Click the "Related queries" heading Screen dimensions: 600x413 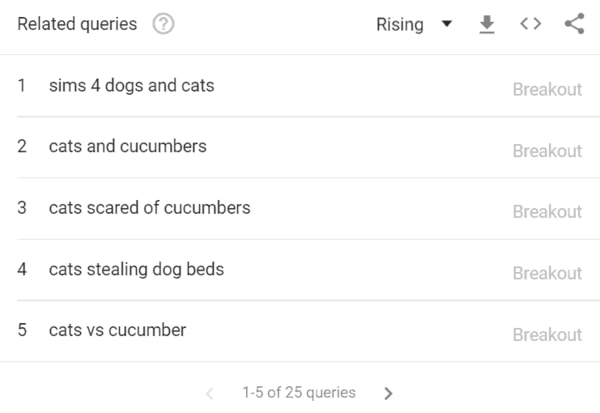click(77, 25)
